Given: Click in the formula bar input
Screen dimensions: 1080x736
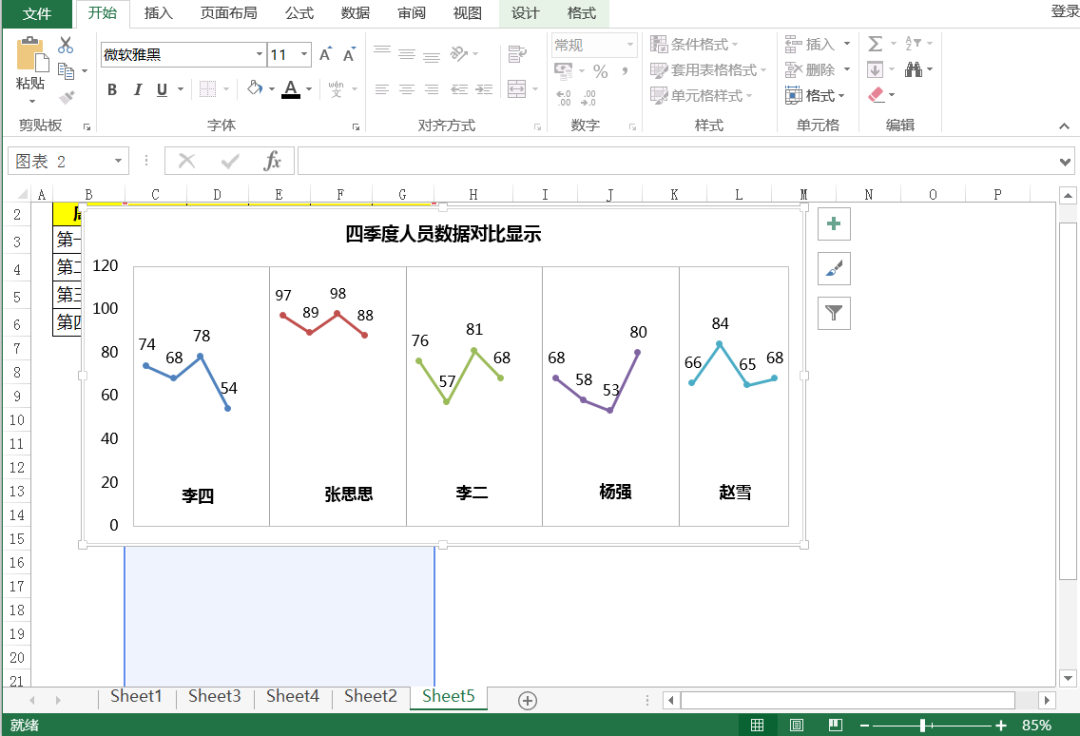Looking at the screenshot, I should tap(678, 161).
